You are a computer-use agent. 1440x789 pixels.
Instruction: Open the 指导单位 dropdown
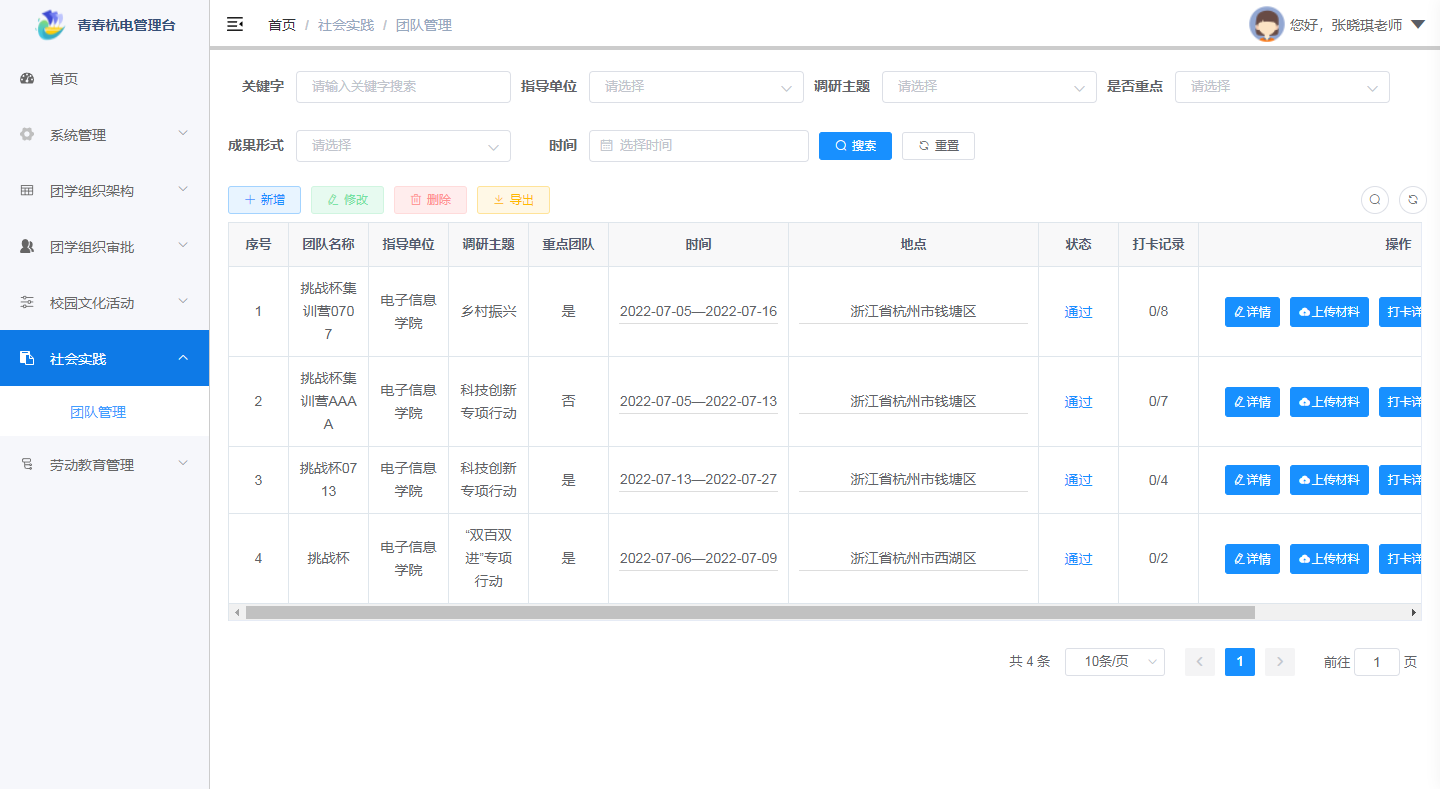click(696, 87)
